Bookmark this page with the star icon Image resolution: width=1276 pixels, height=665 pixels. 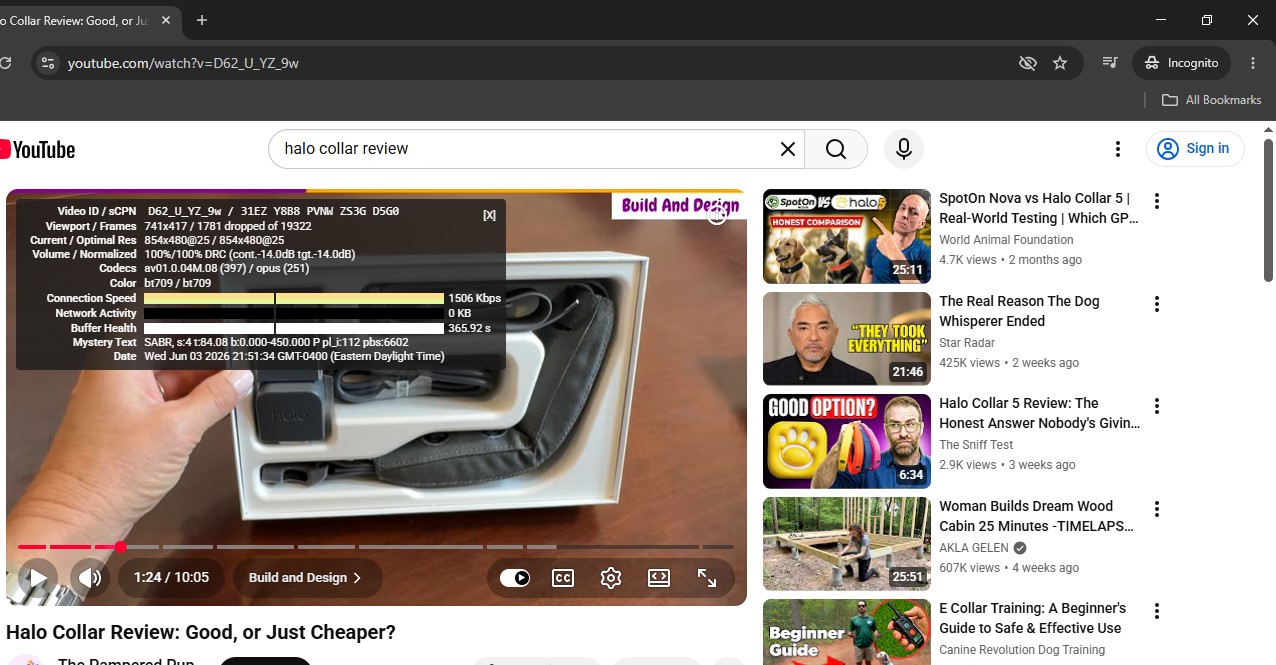[1060, 63]
